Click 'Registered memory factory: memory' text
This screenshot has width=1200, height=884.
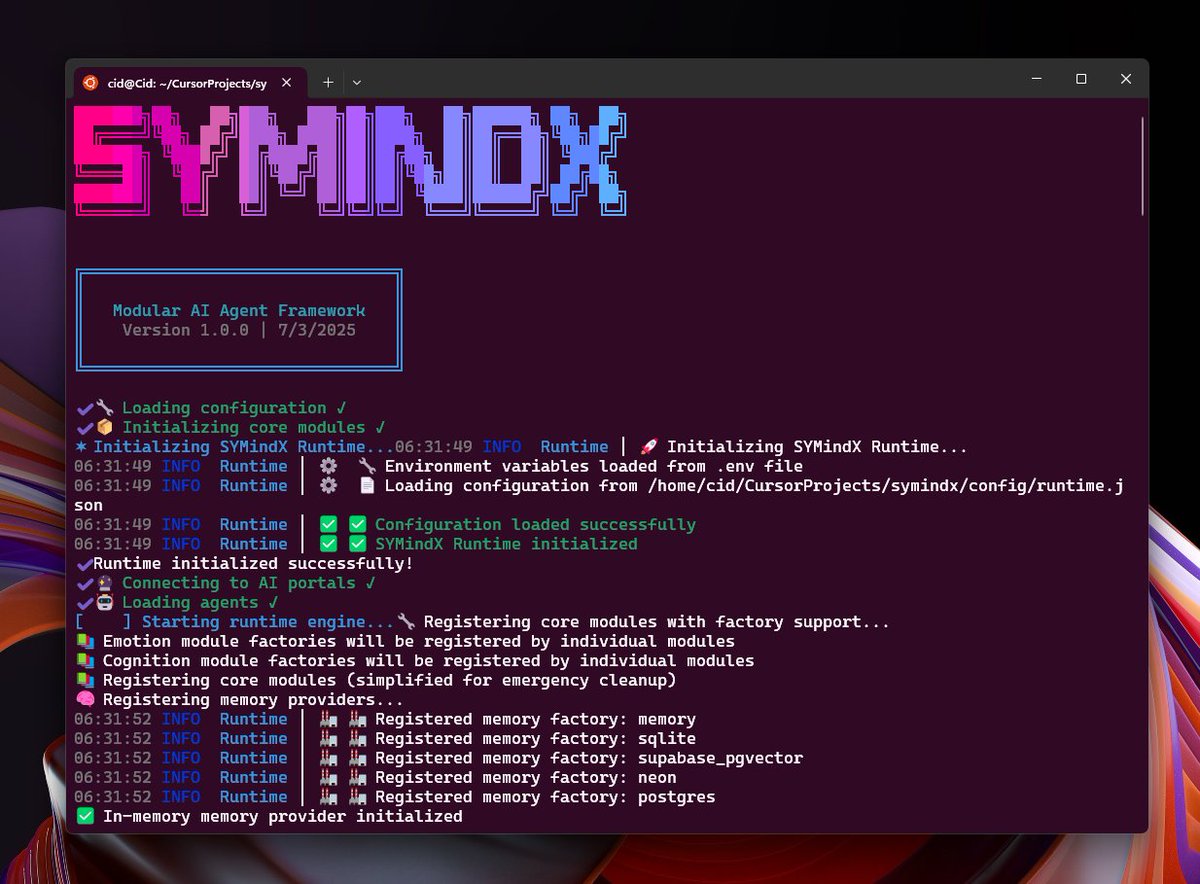(x=535, y=719)
